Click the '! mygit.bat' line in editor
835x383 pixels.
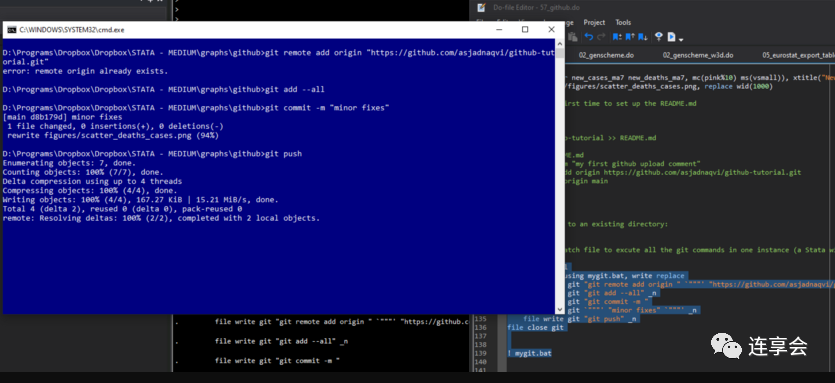point(530,353)
